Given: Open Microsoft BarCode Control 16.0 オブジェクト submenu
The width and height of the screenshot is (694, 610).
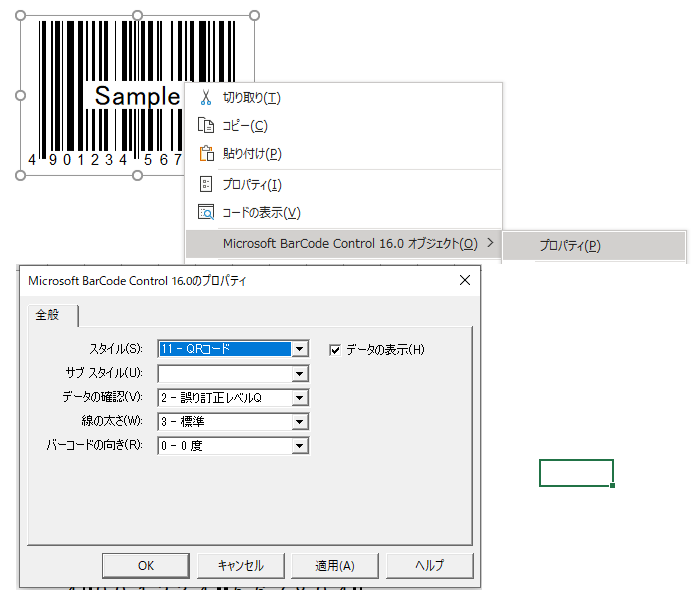Looking at the screenshot, I should pos(343,243).
